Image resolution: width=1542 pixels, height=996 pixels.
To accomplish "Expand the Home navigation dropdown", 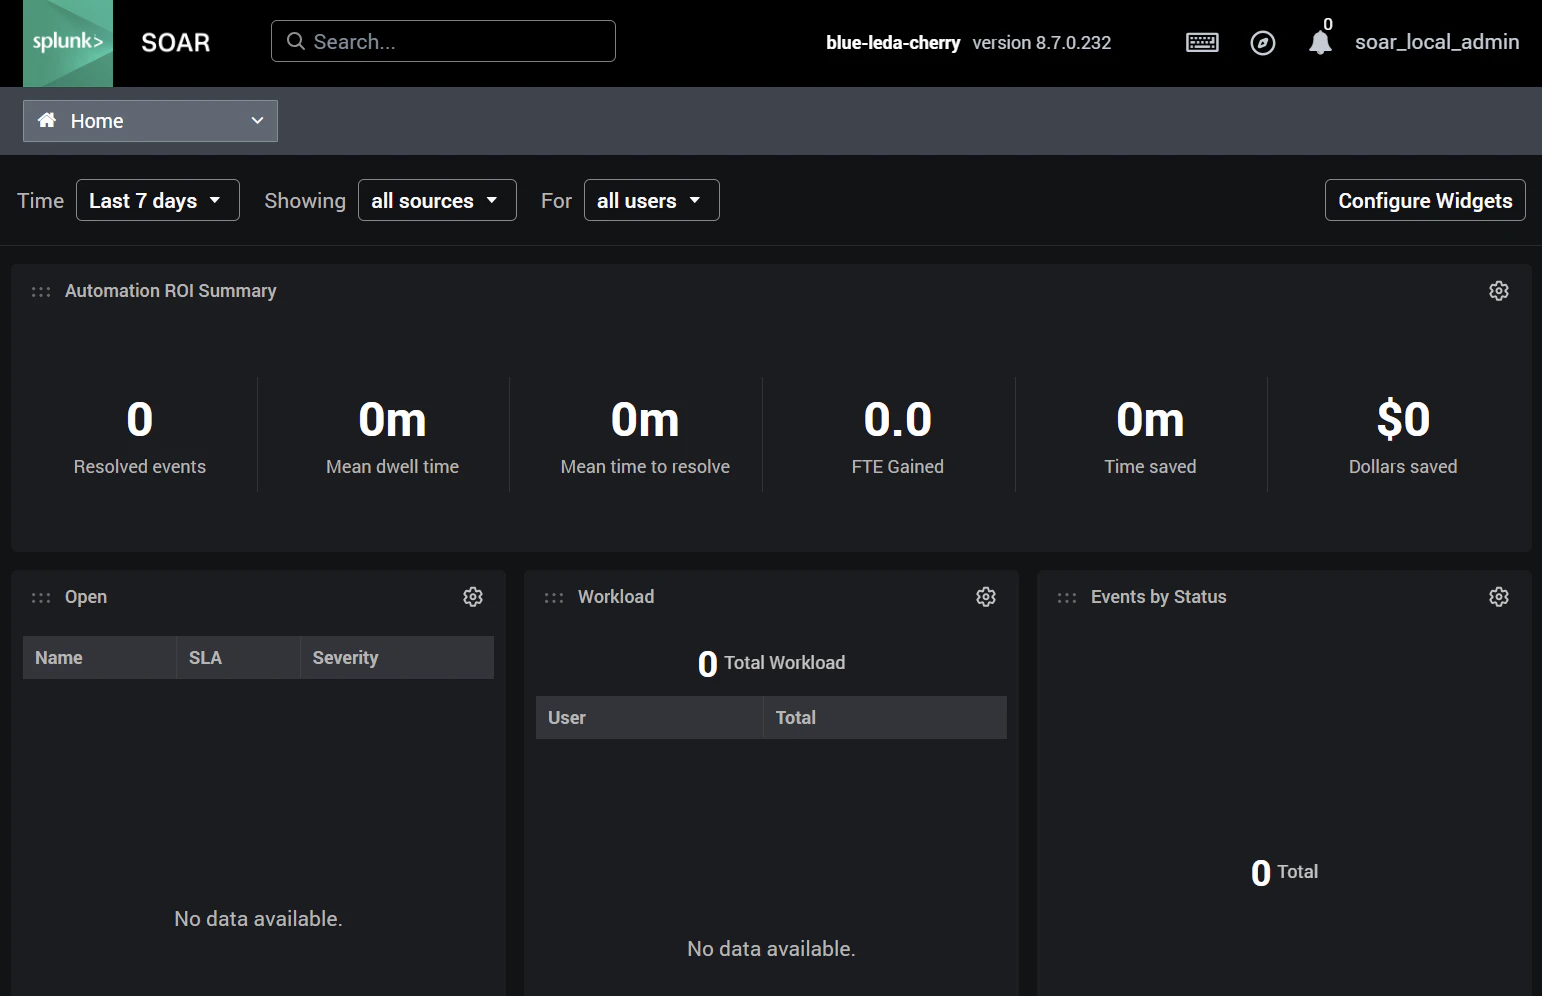I will (150, 121).
